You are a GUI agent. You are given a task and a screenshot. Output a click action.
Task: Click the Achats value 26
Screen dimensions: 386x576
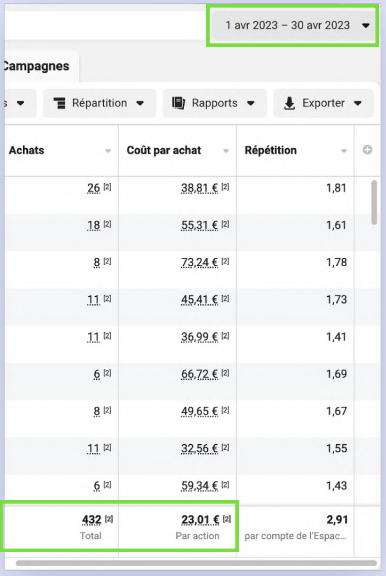point(94,188)
